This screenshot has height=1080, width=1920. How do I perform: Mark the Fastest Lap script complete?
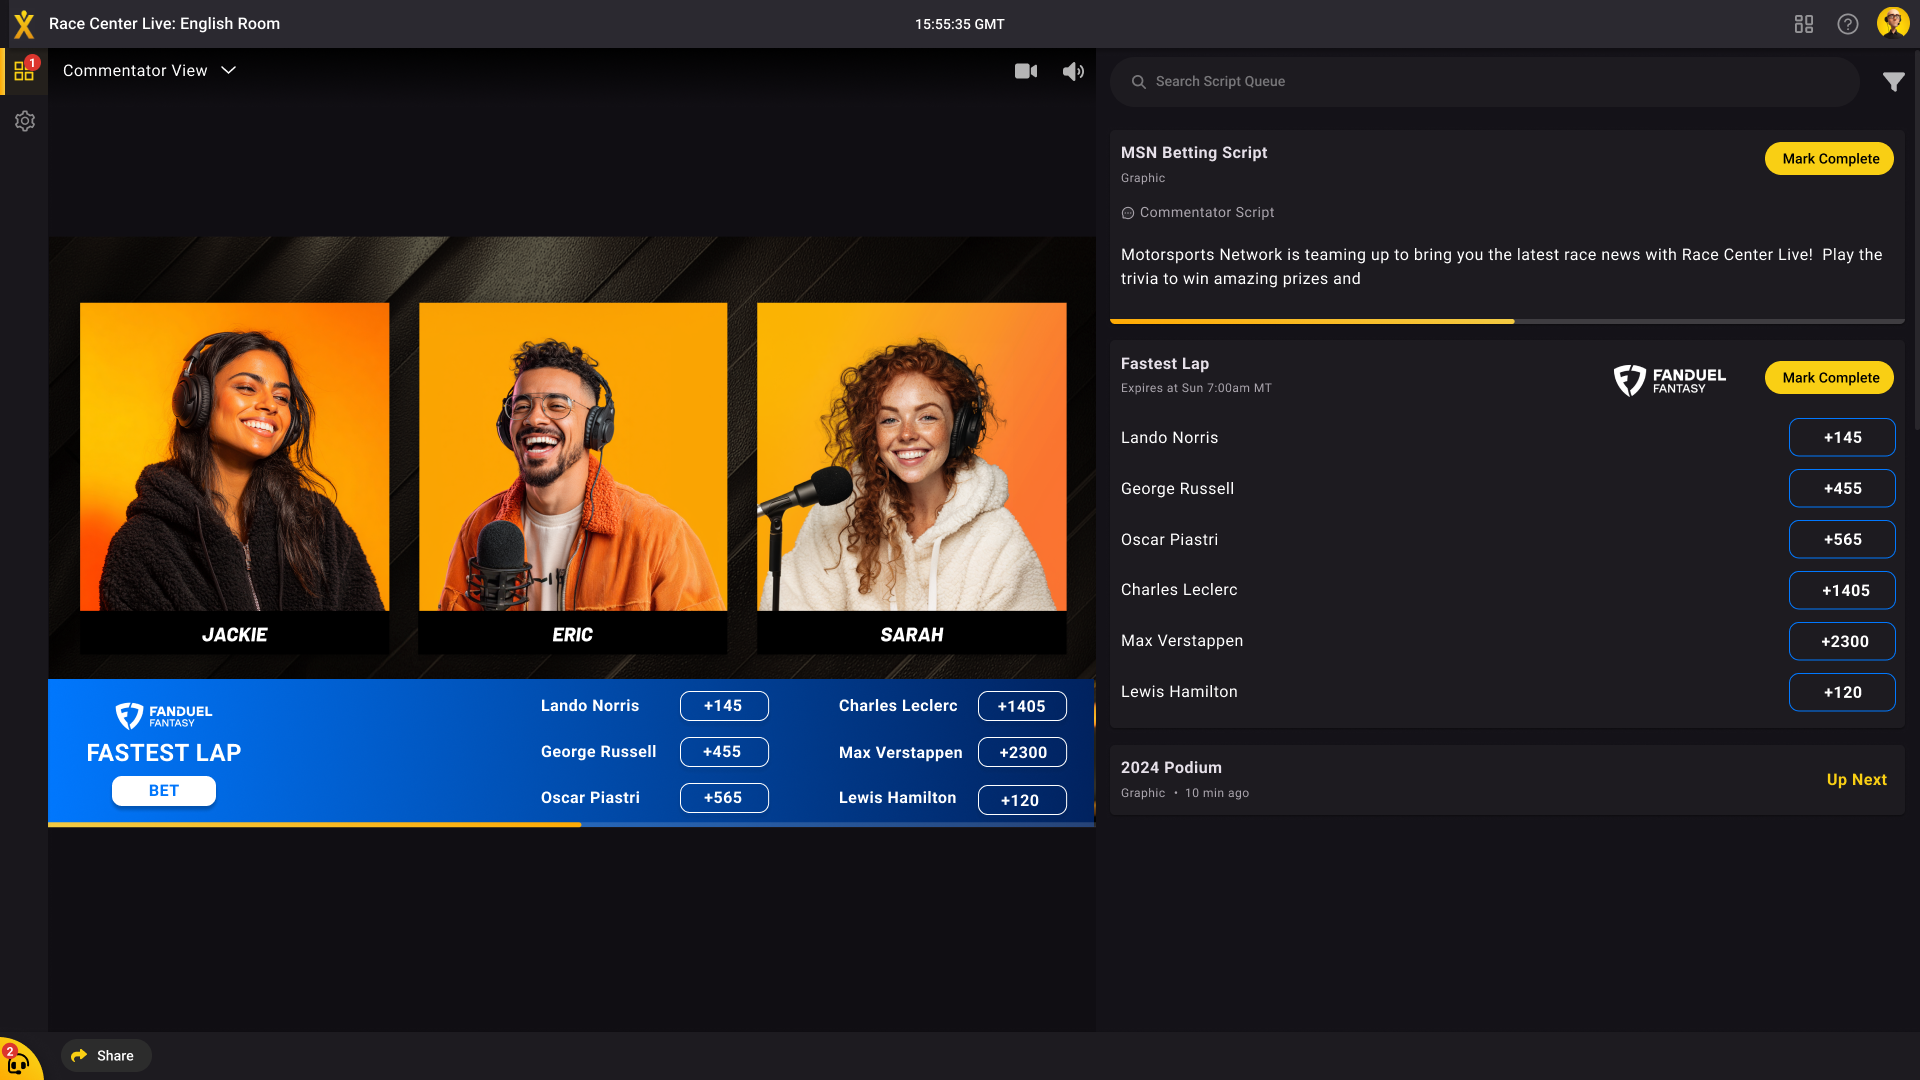(1829, 378)
